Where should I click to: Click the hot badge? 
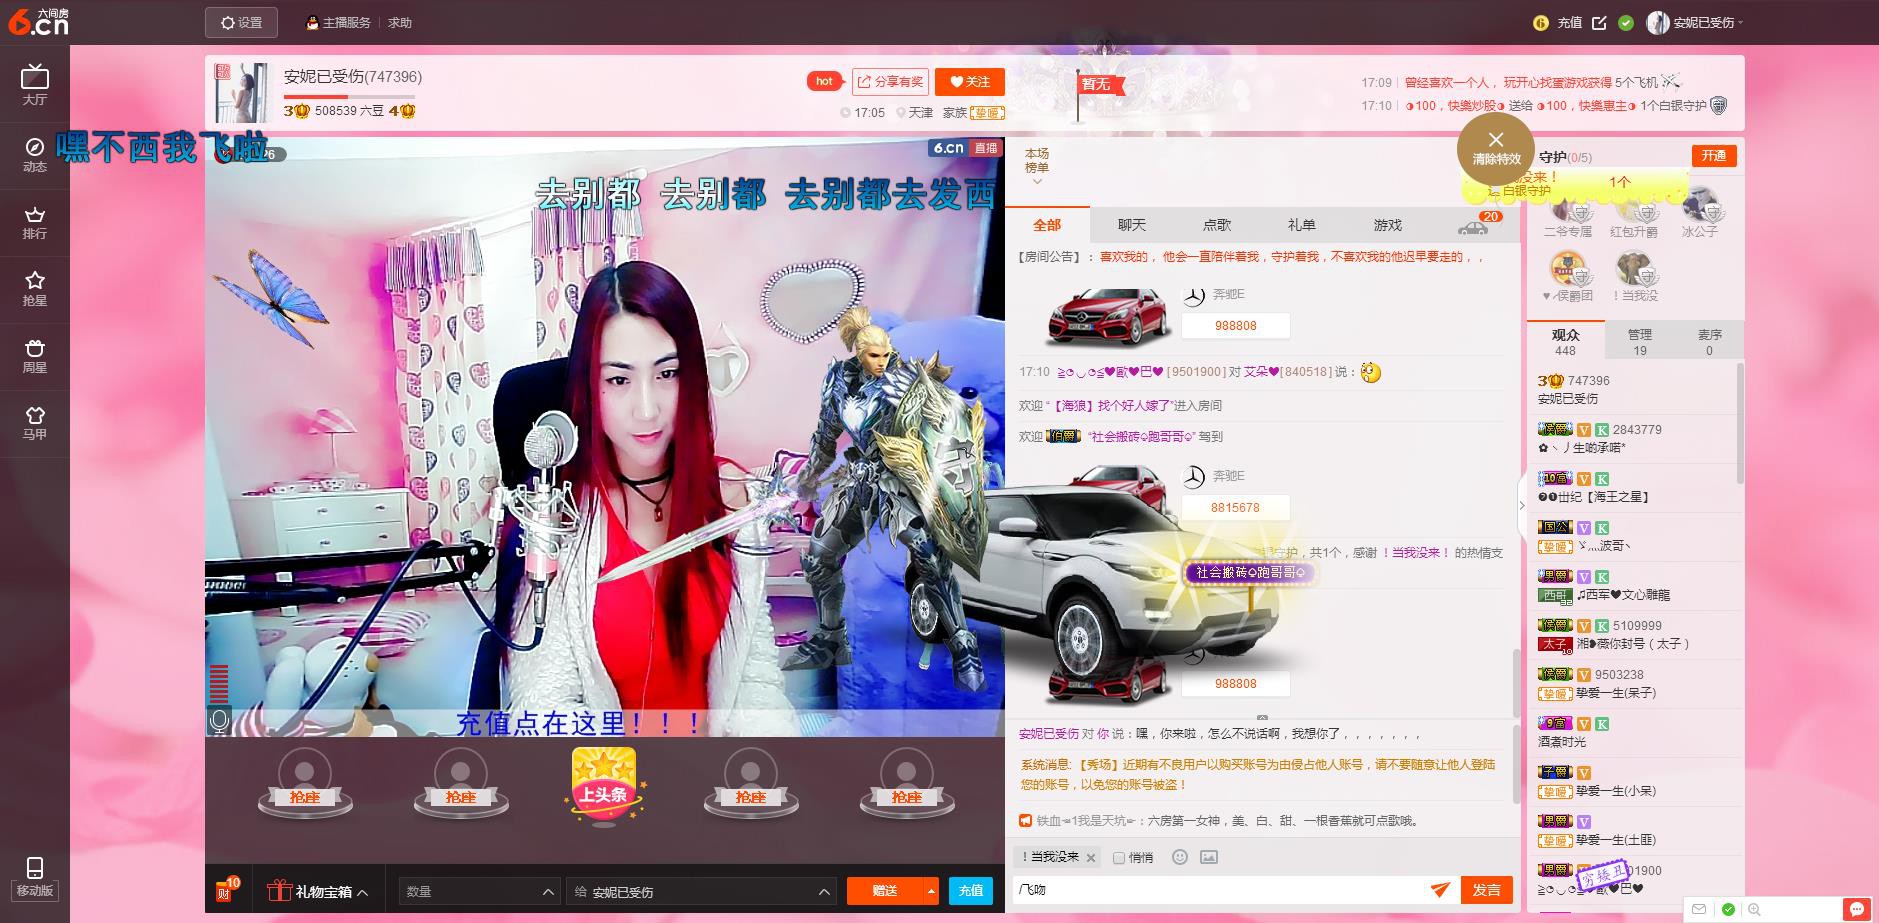(824, 82)
